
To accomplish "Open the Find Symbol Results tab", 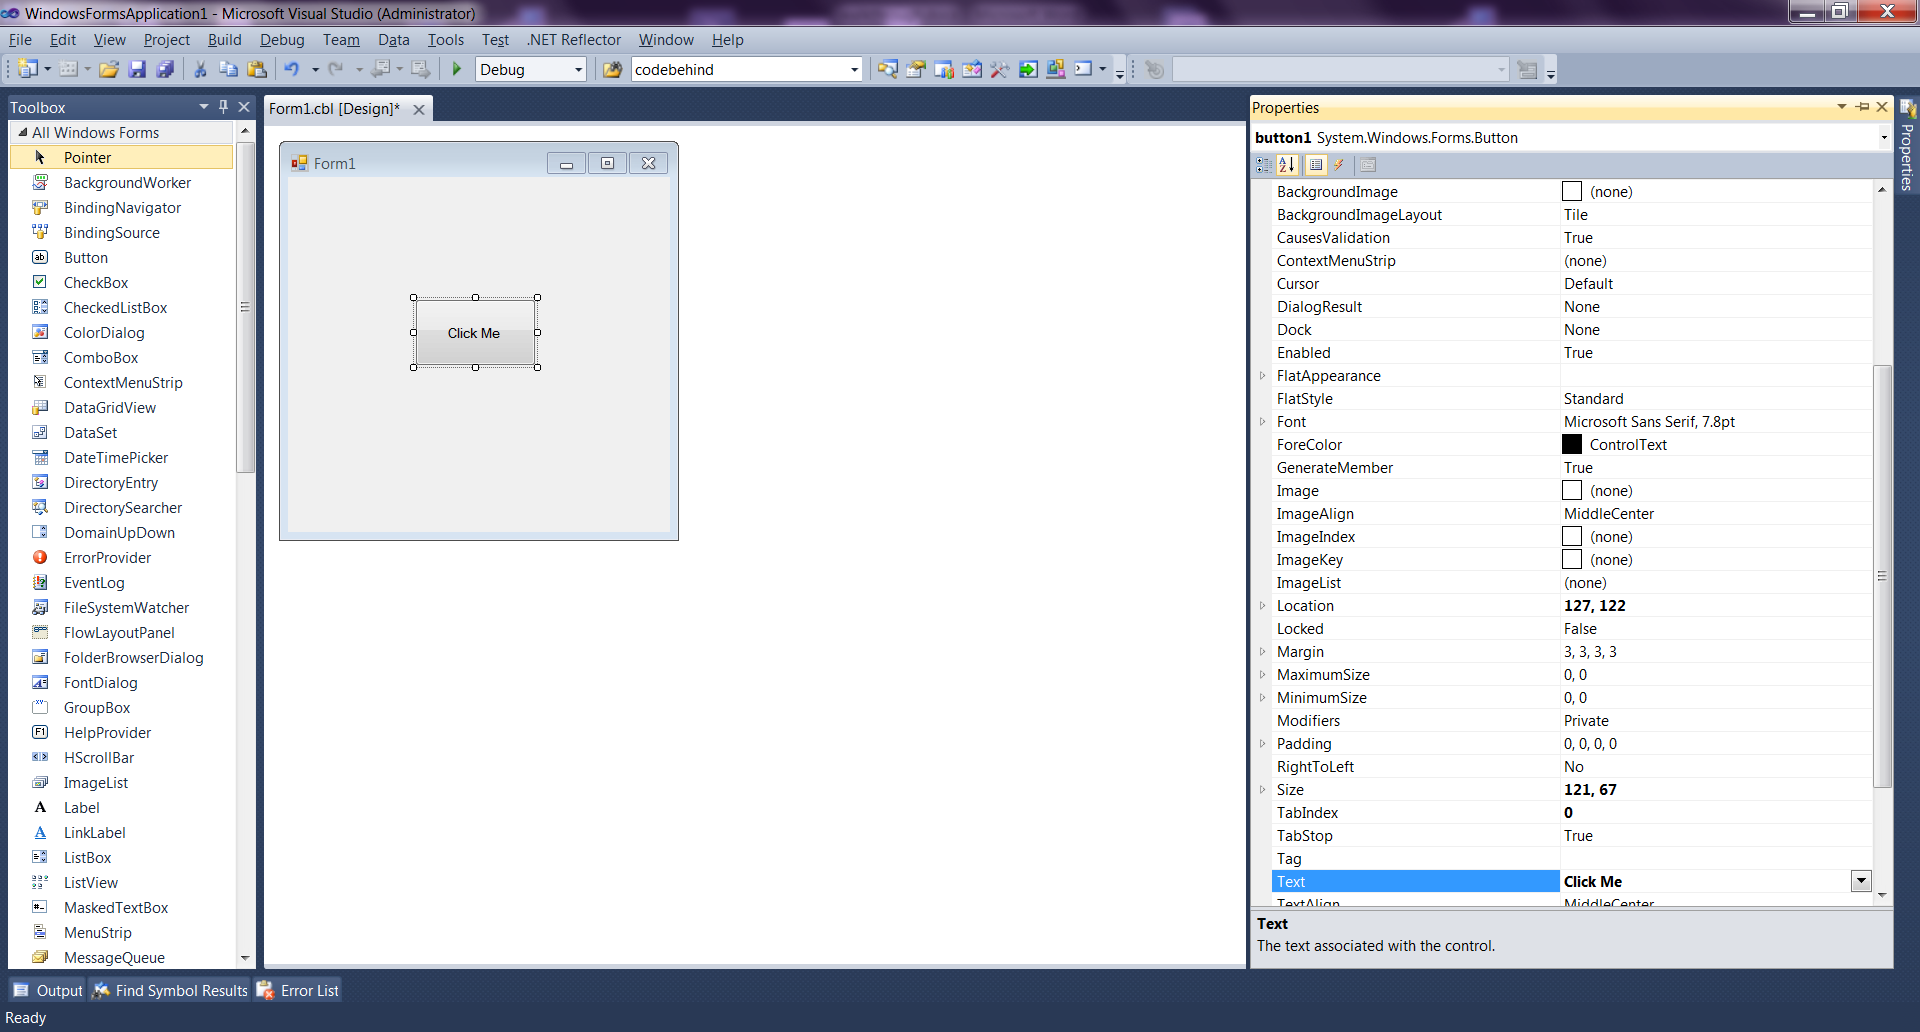I will [x=170, y=990].
